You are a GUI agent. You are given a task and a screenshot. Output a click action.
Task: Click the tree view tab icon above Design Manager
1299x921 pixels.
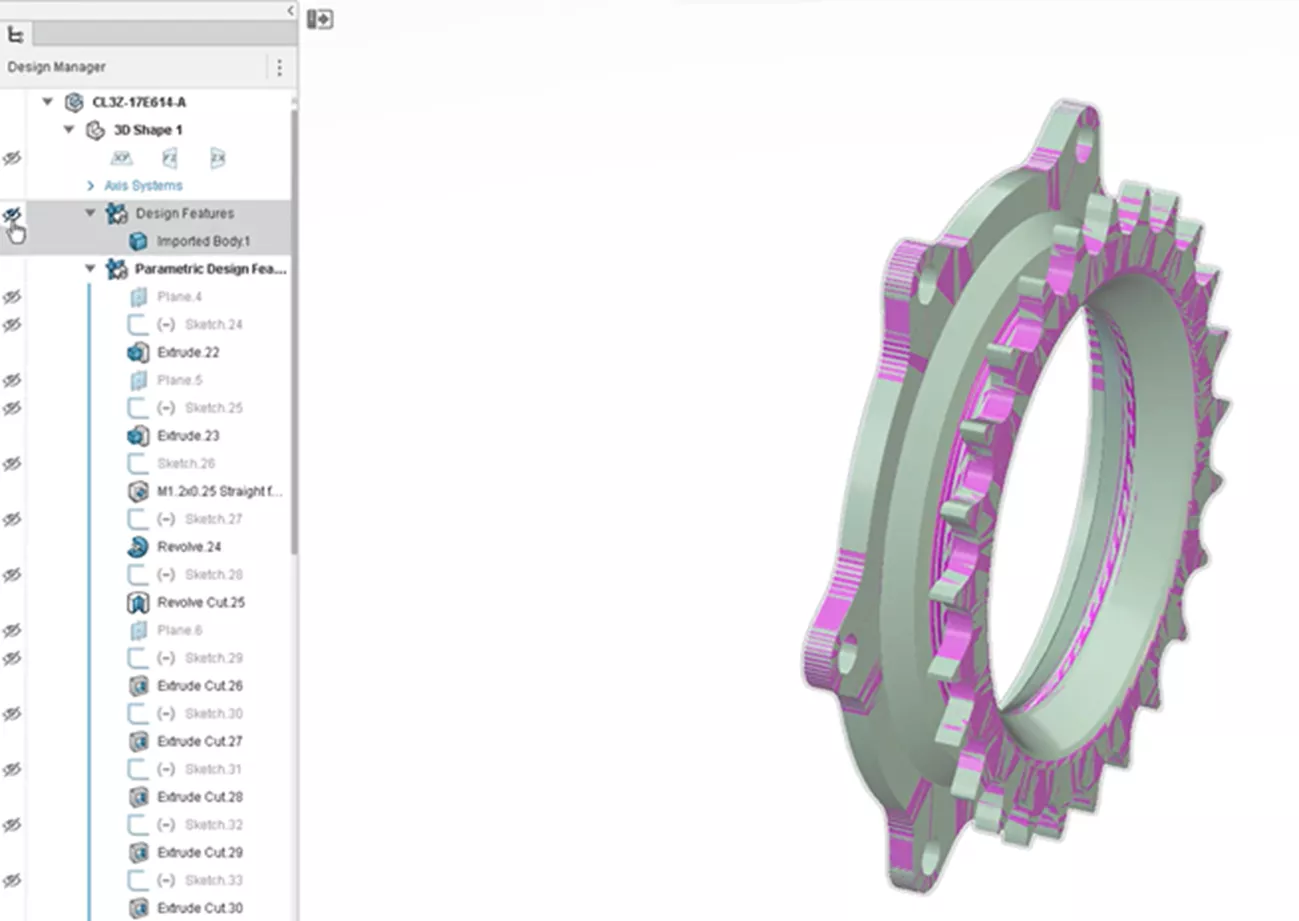click(16, 33)
